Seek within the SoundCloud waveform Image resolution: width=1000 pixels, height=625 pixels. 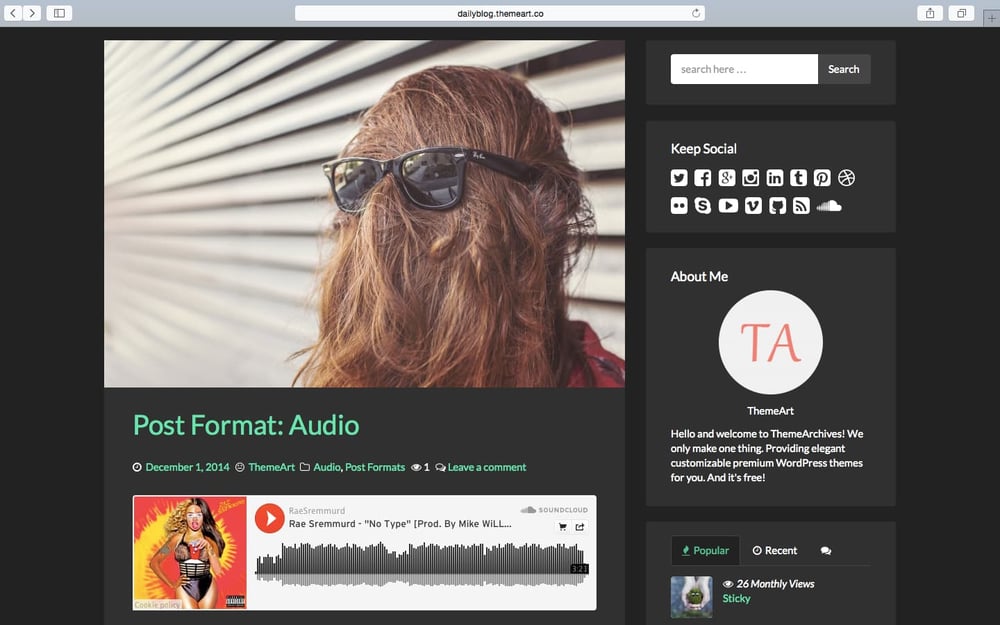pos(420,562)
